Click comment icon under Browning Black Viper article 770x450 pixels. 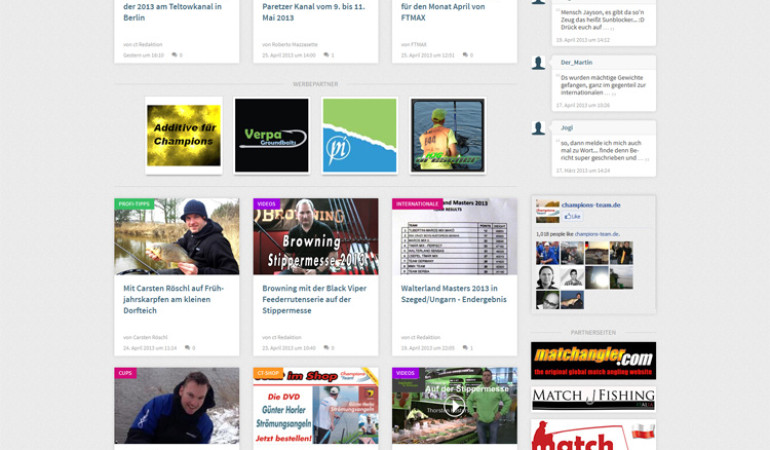(x=326, y=348)
